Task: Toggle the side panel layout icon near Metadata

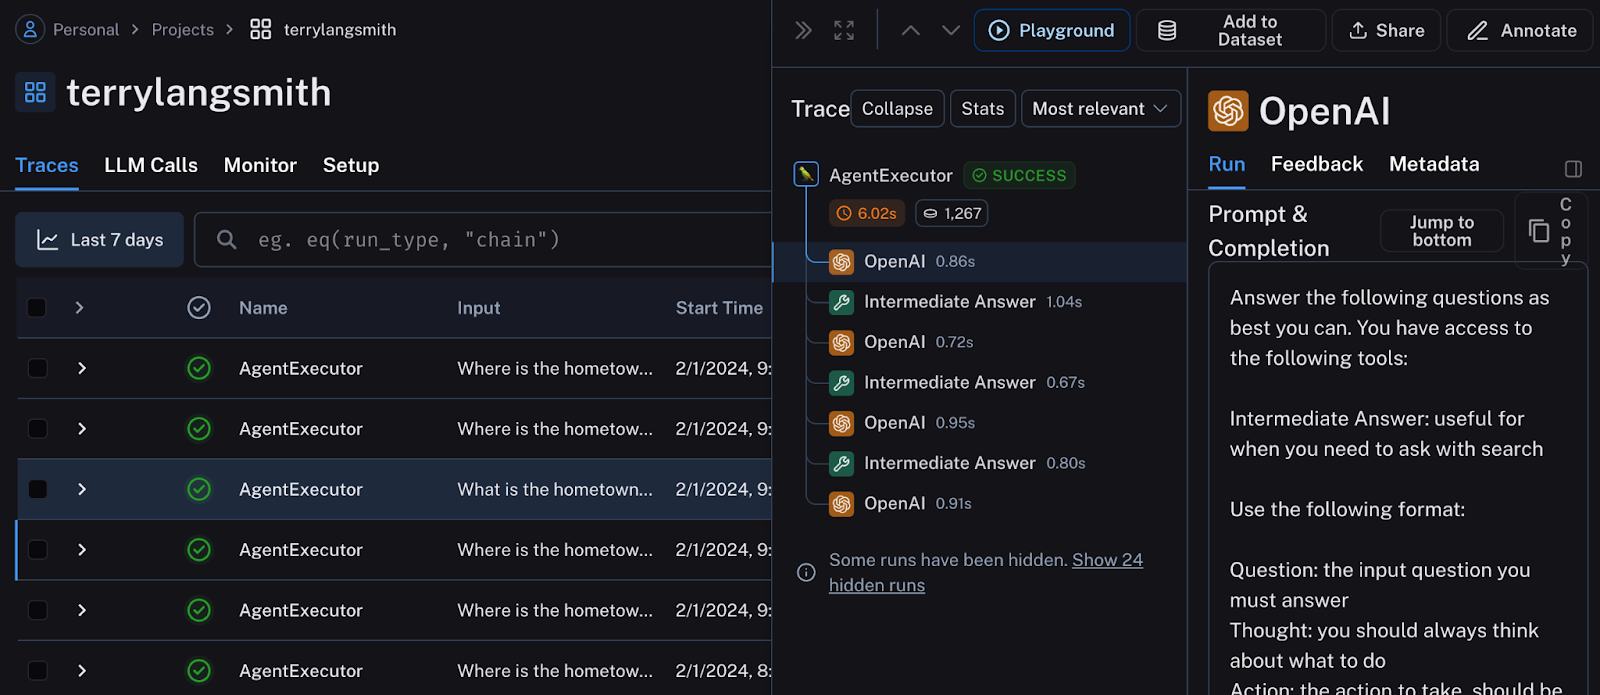Action: pos(1573,169)
